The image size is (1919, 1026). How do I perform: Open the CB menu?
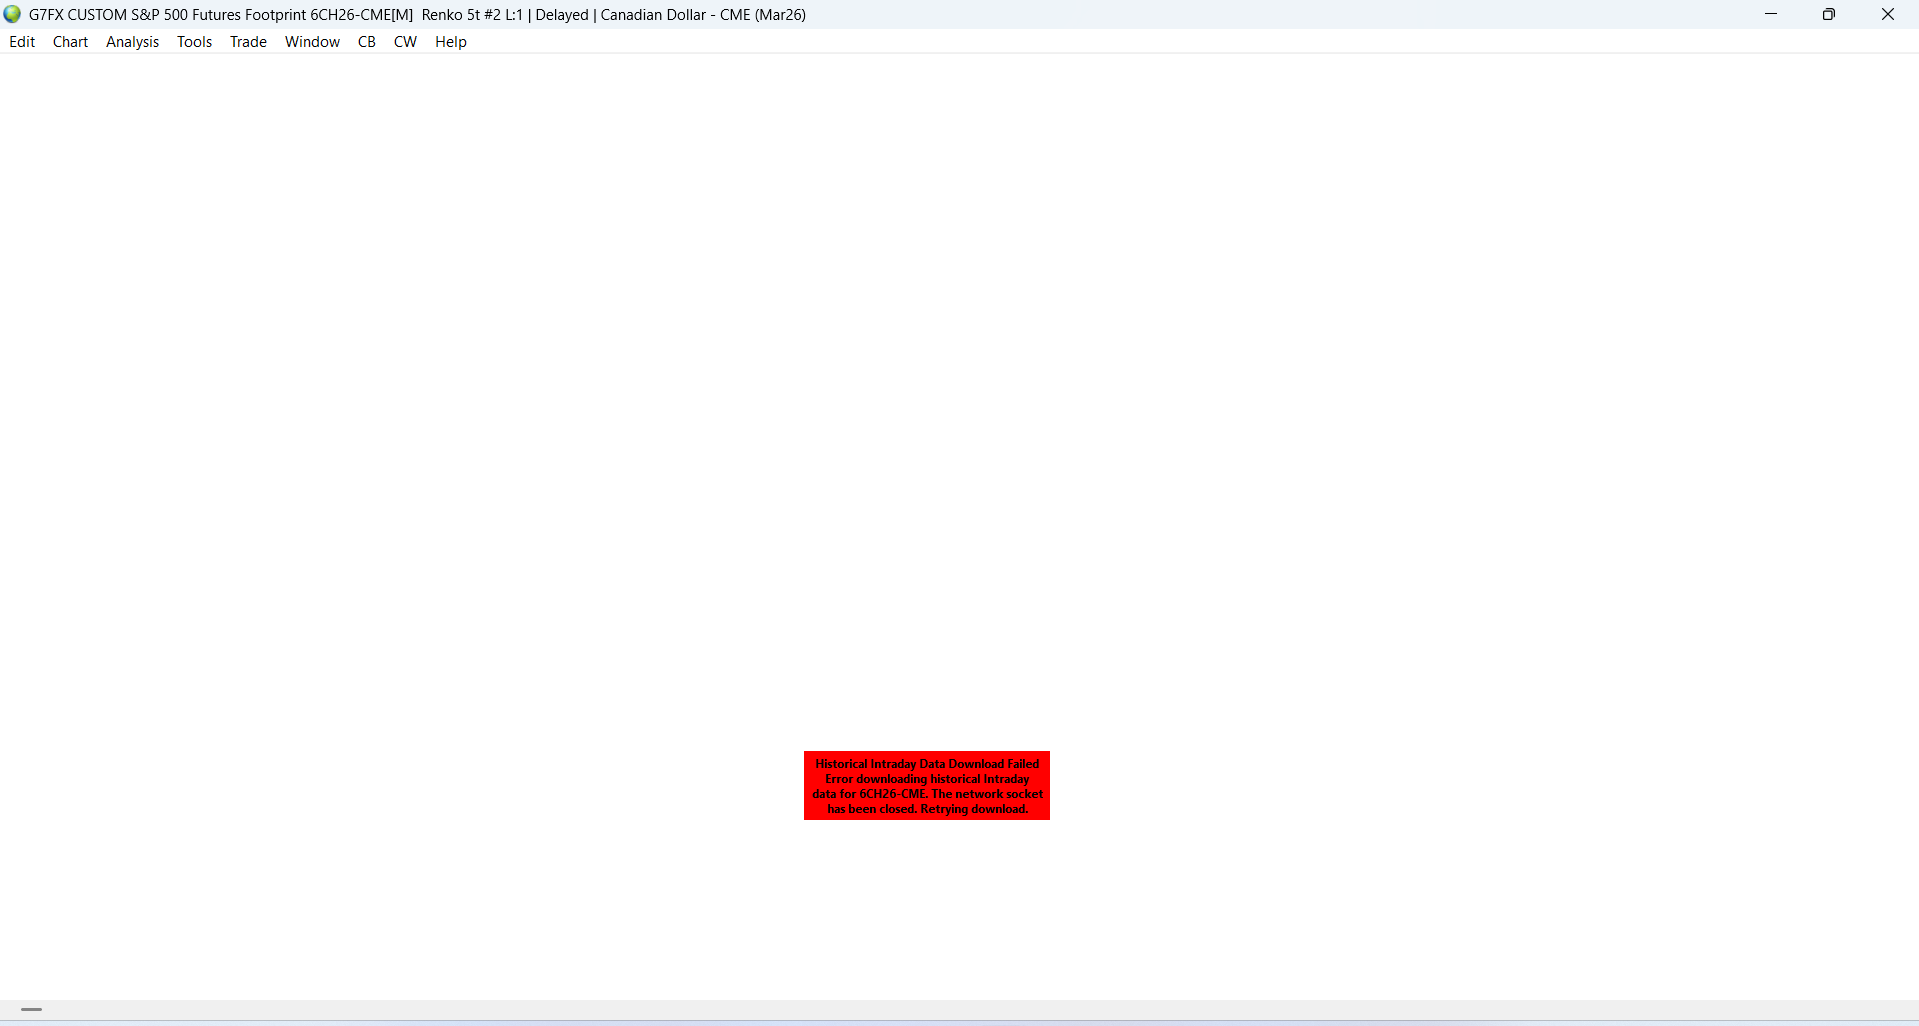(x=367, y=42)
